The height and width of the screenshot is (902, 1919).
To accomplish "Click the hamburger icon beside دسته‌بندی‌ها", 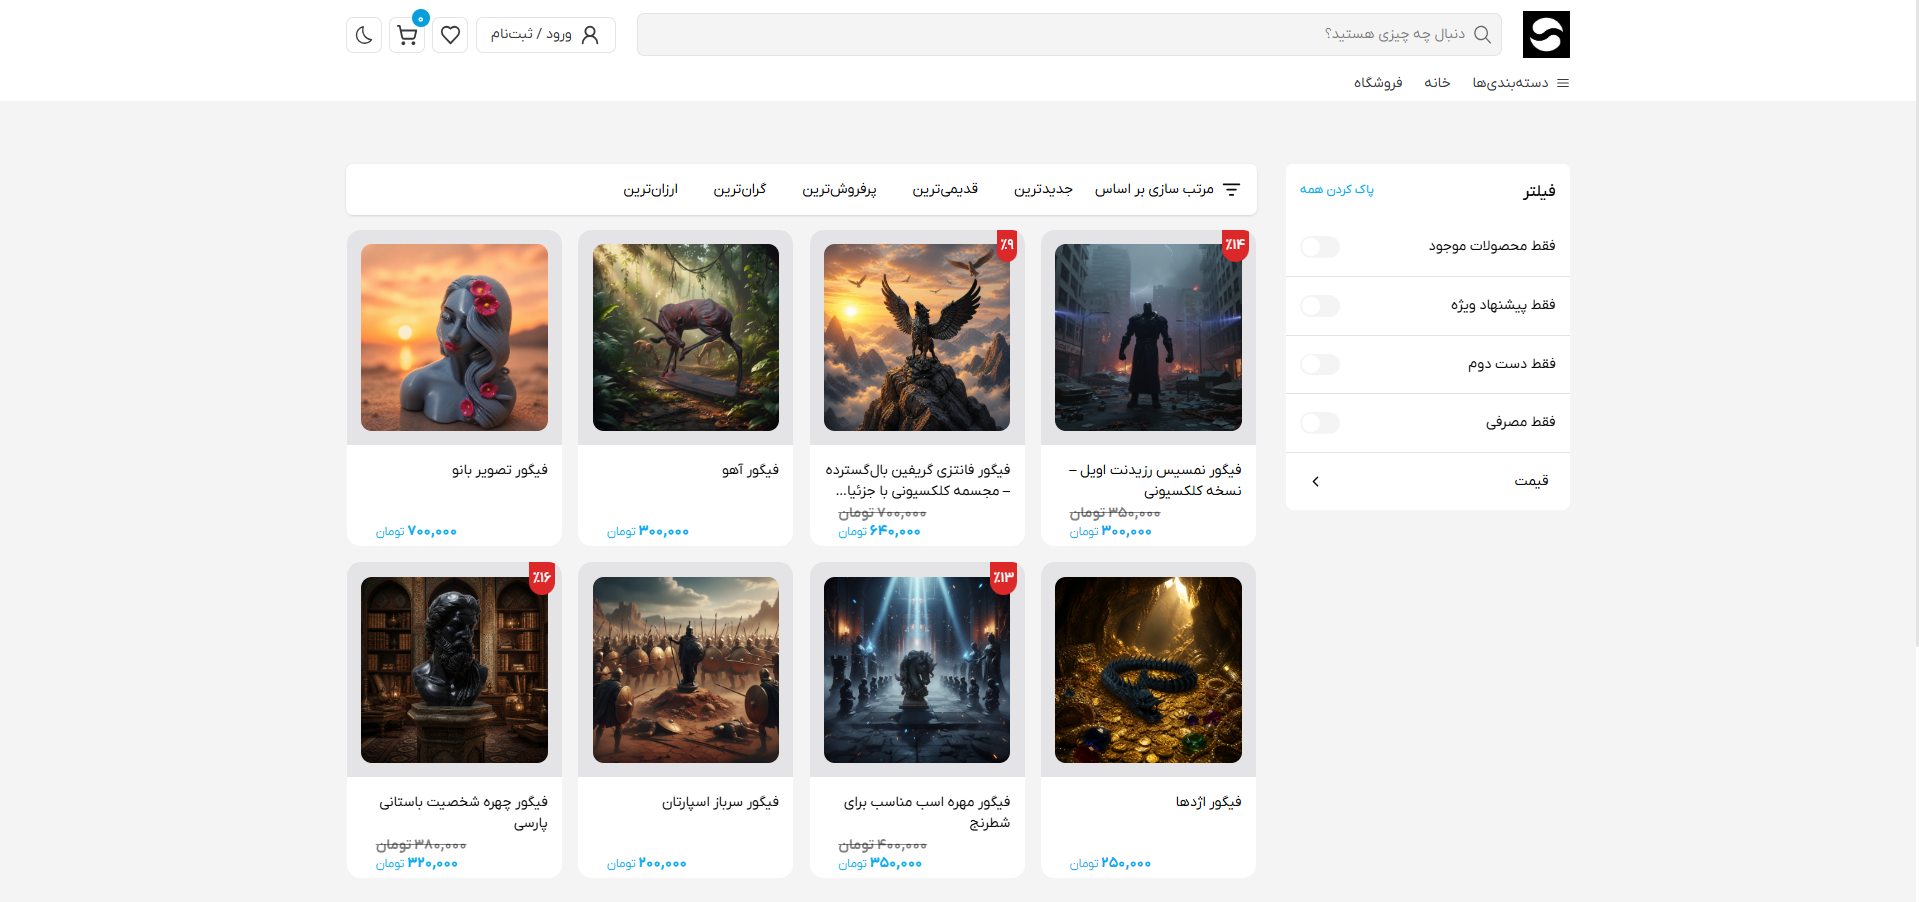I will click(x=1563, y=83).
